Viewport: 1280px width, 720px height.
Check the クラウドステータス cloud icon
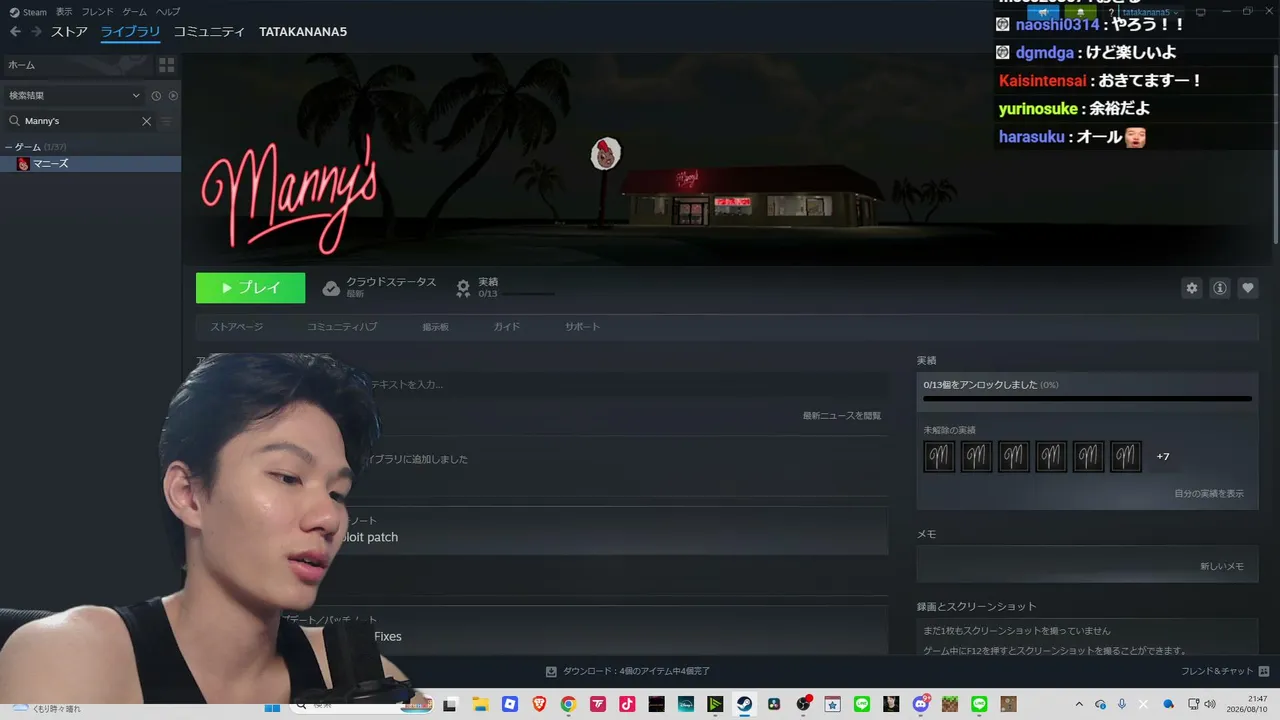tap(331, 289)
